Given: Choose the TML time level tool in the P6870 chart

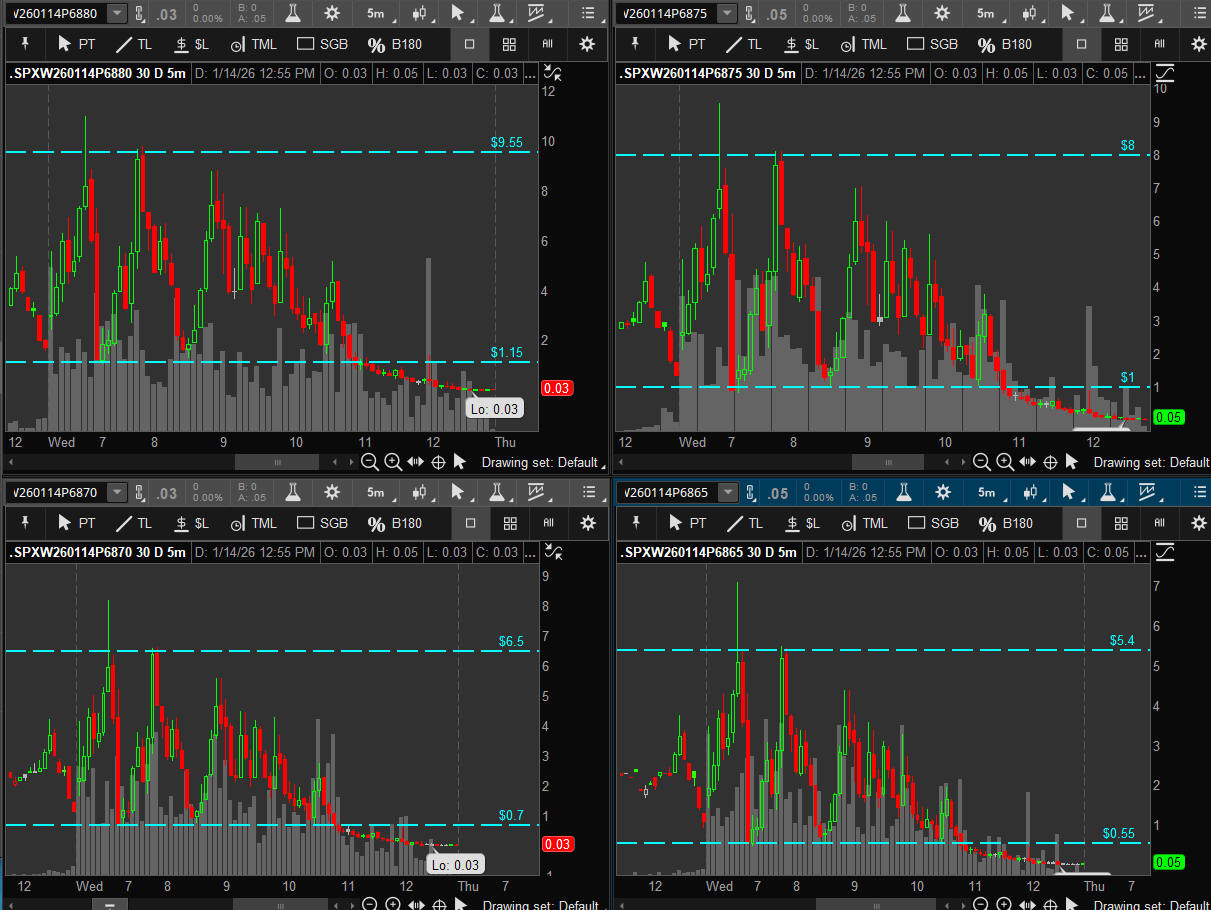Looking at the screenshot, I should click(x=253, y=523).
